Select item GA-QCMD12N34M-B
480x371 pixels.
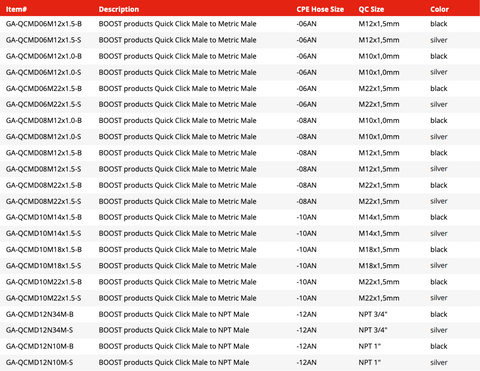point(40,314)
